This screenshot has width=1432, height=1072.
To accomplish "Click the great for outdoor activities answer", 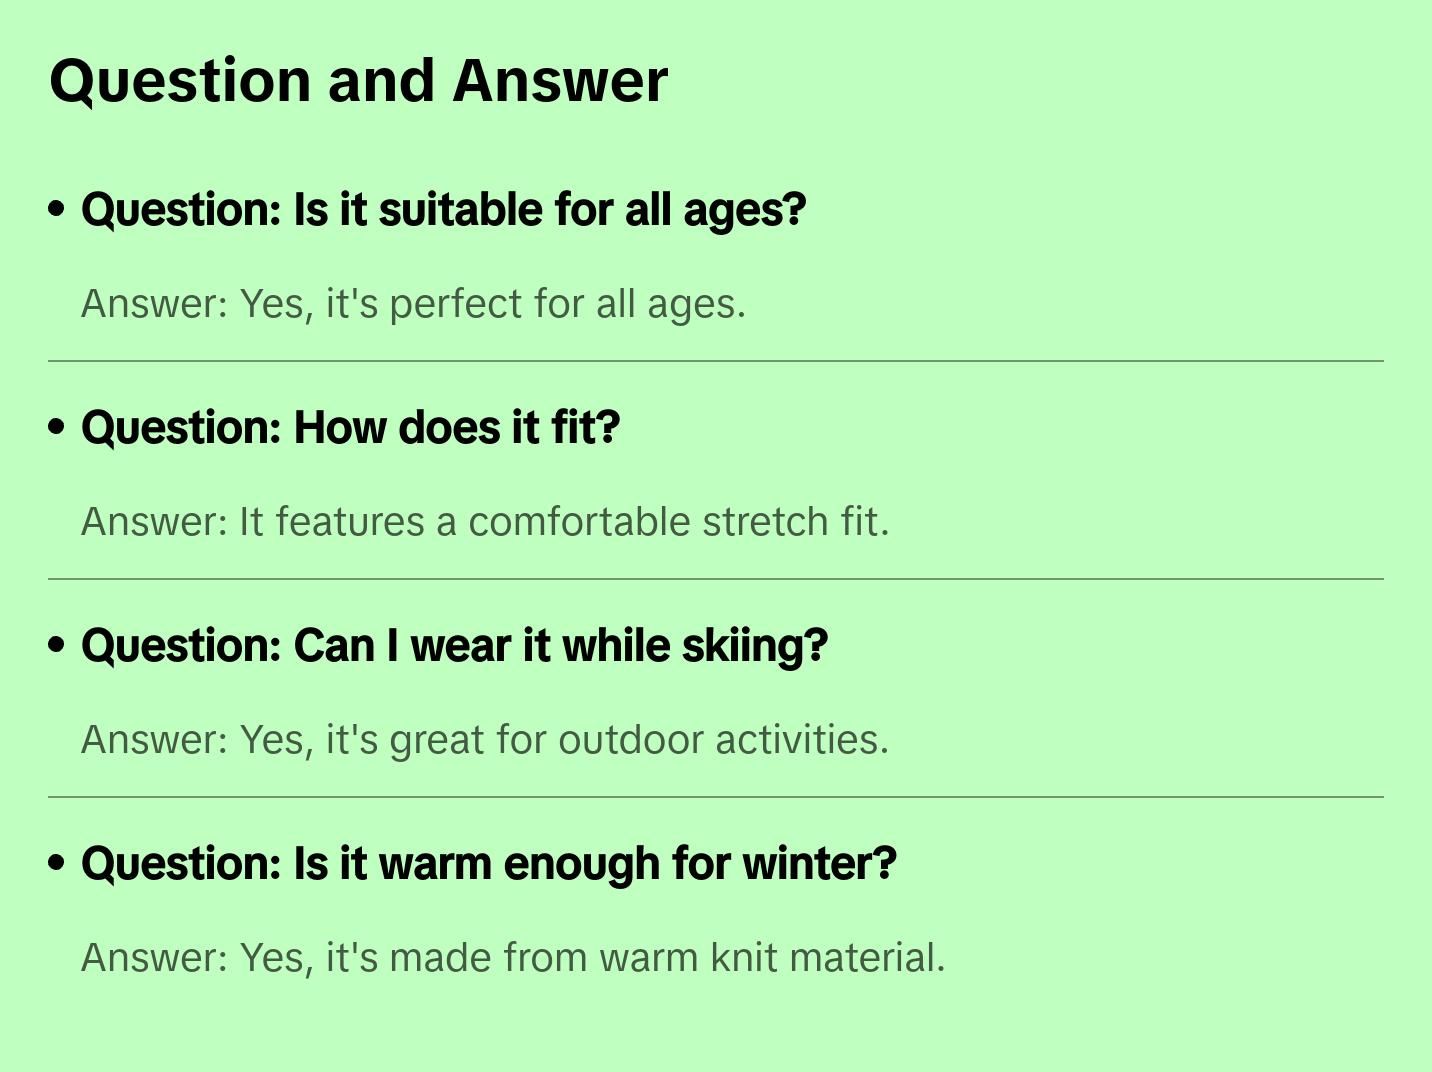I will coord(484,740).
